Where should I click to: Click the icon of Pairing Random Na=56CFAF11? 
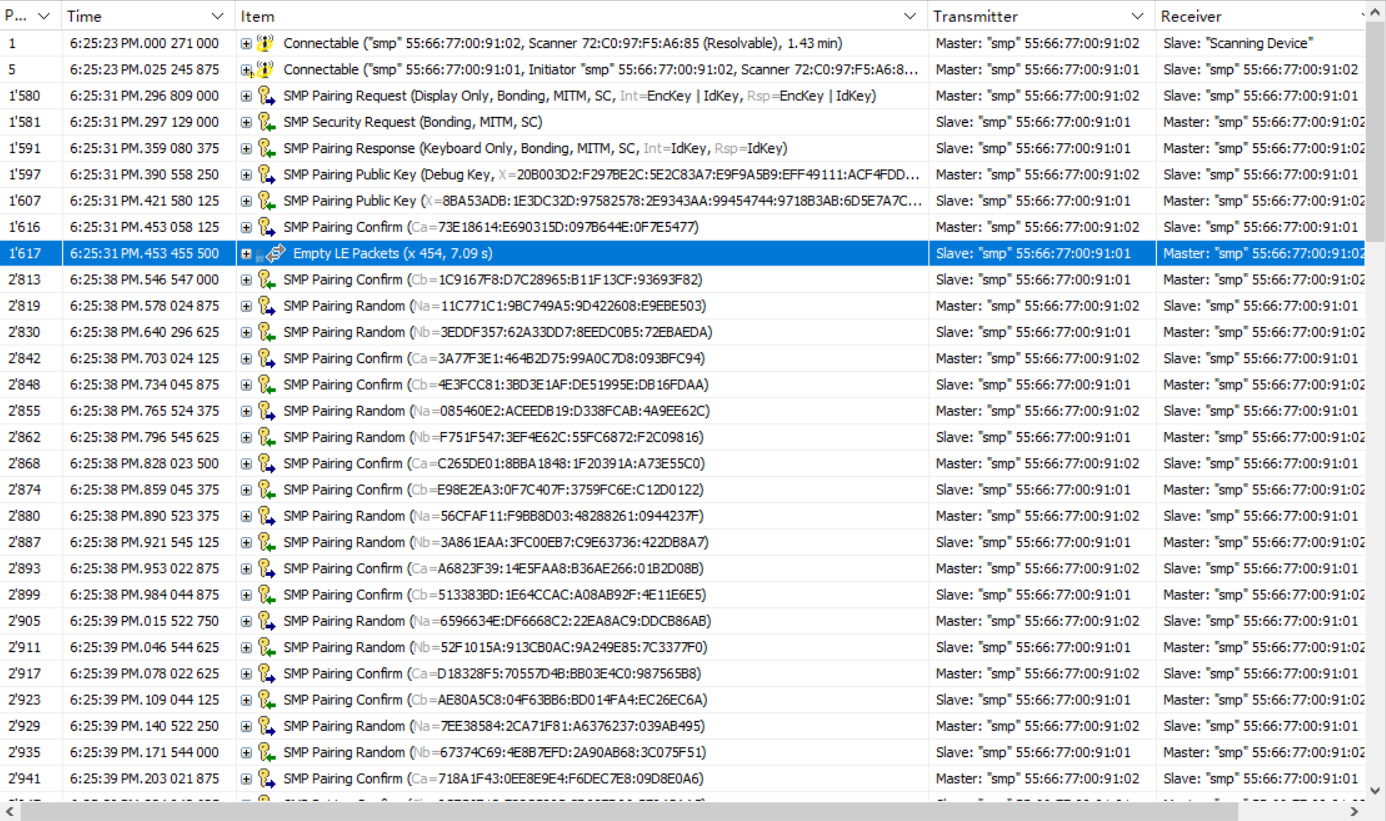[265, 516]
